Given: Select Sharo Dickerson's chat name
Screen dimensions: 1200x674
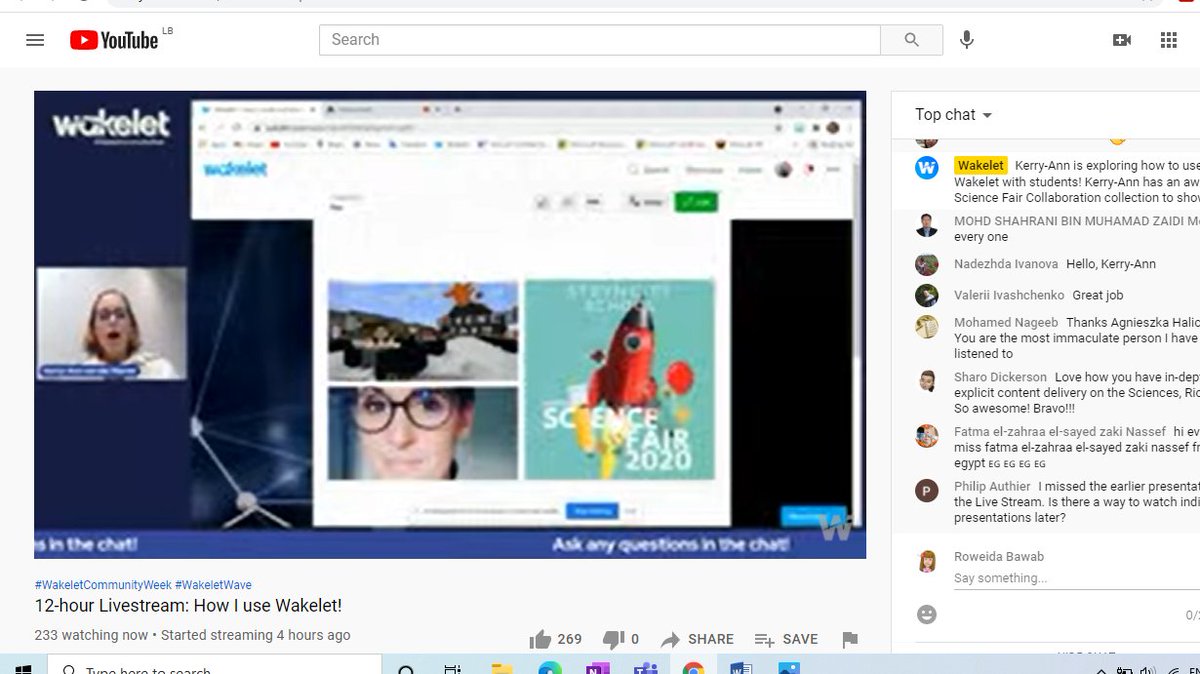Looking at the screenshot, I should click(1000, 377).
